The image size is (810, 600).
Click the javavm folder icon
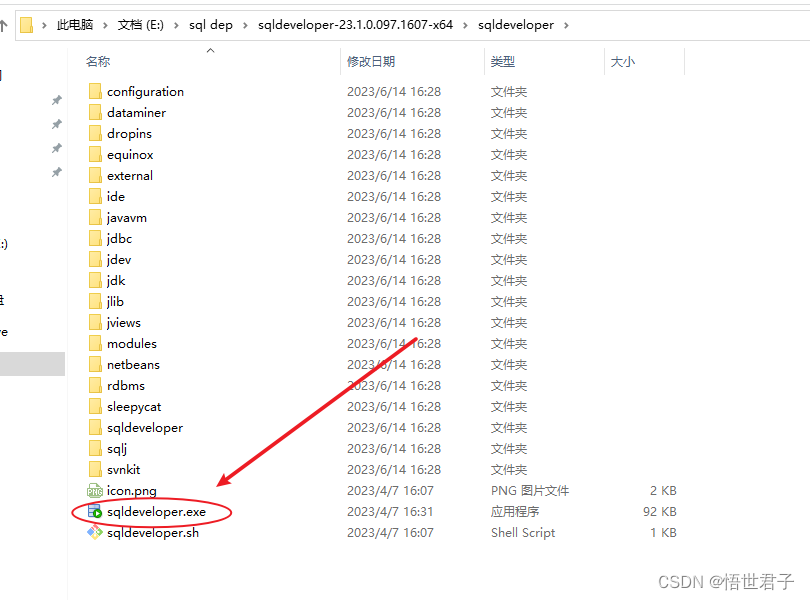click(95, 218)
